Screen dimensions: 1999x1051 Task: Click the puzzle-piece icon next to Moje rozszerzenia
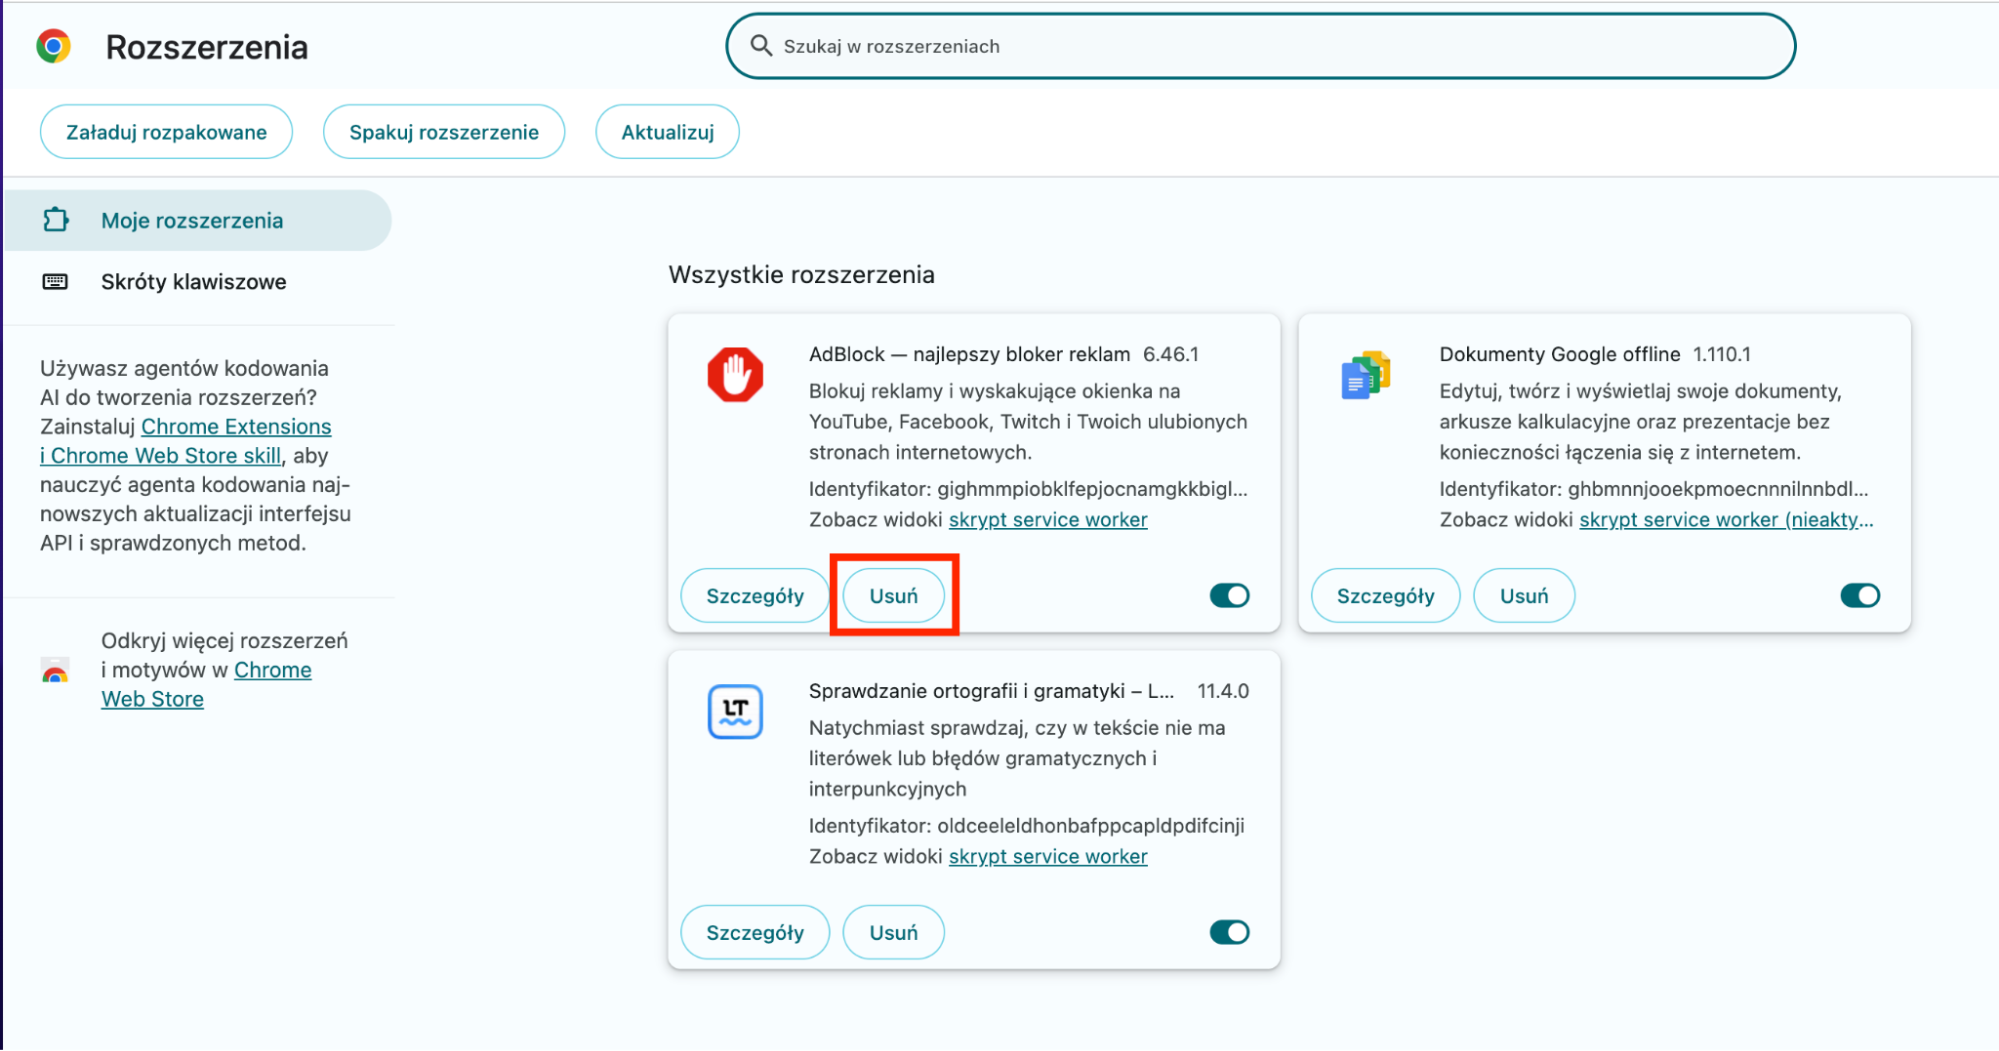[56, 220]
